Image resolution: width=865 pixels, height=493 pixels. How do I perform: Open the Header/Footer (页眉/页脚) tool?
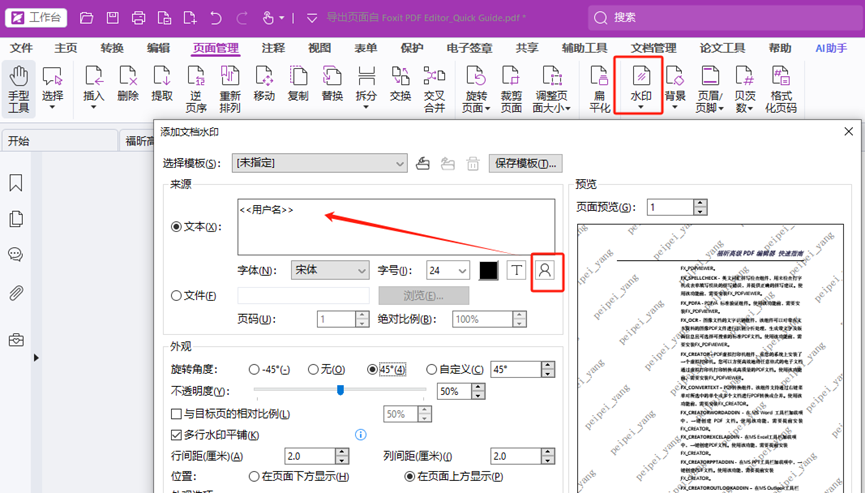click(709, 88)
